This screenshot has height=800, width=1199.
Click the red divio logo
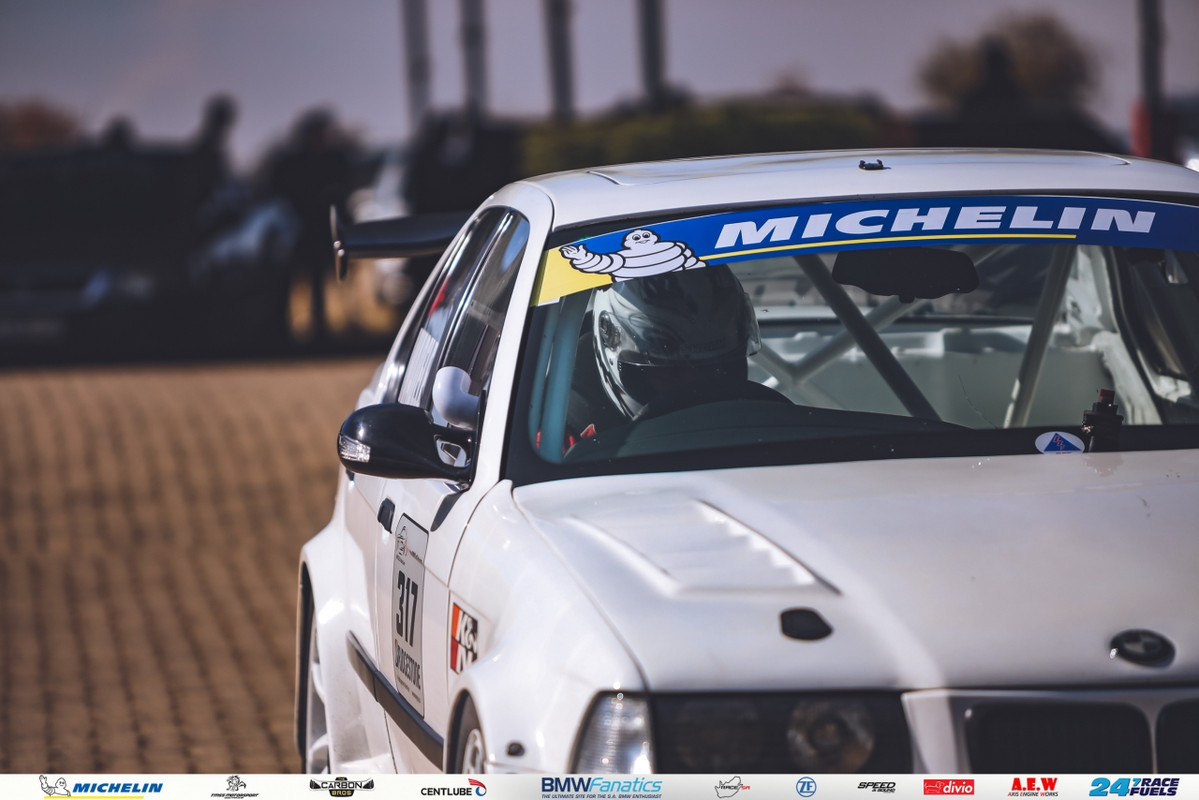click(948, 787)
